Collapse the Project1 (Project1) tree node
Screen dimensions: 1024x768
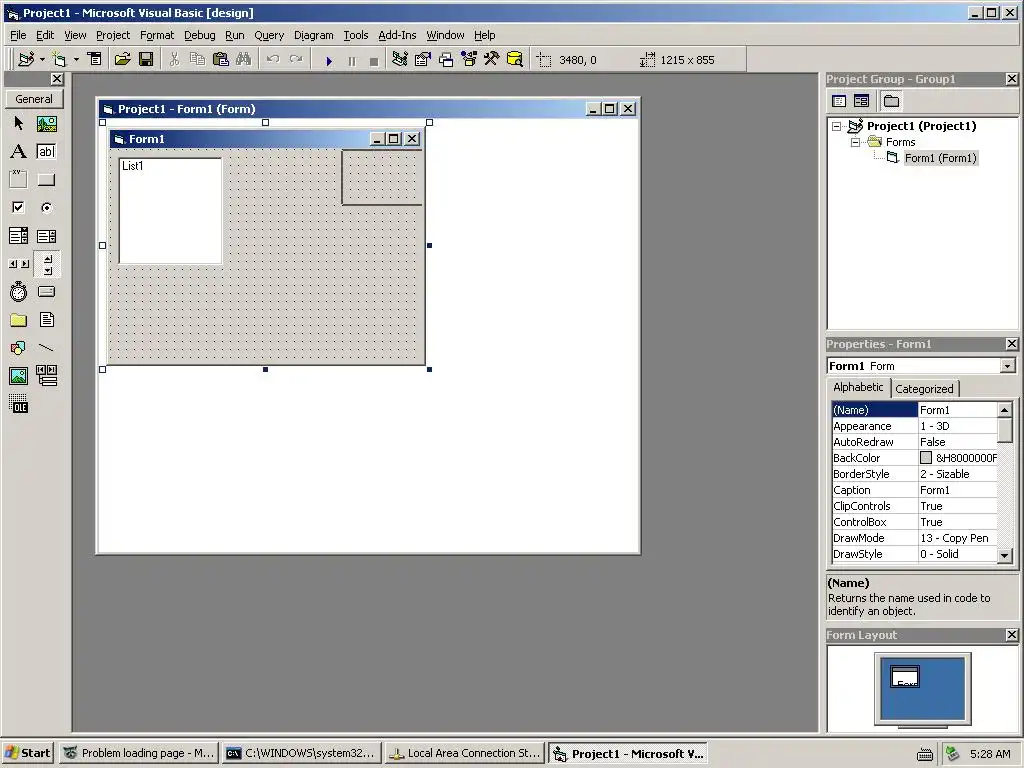point(837,126)
